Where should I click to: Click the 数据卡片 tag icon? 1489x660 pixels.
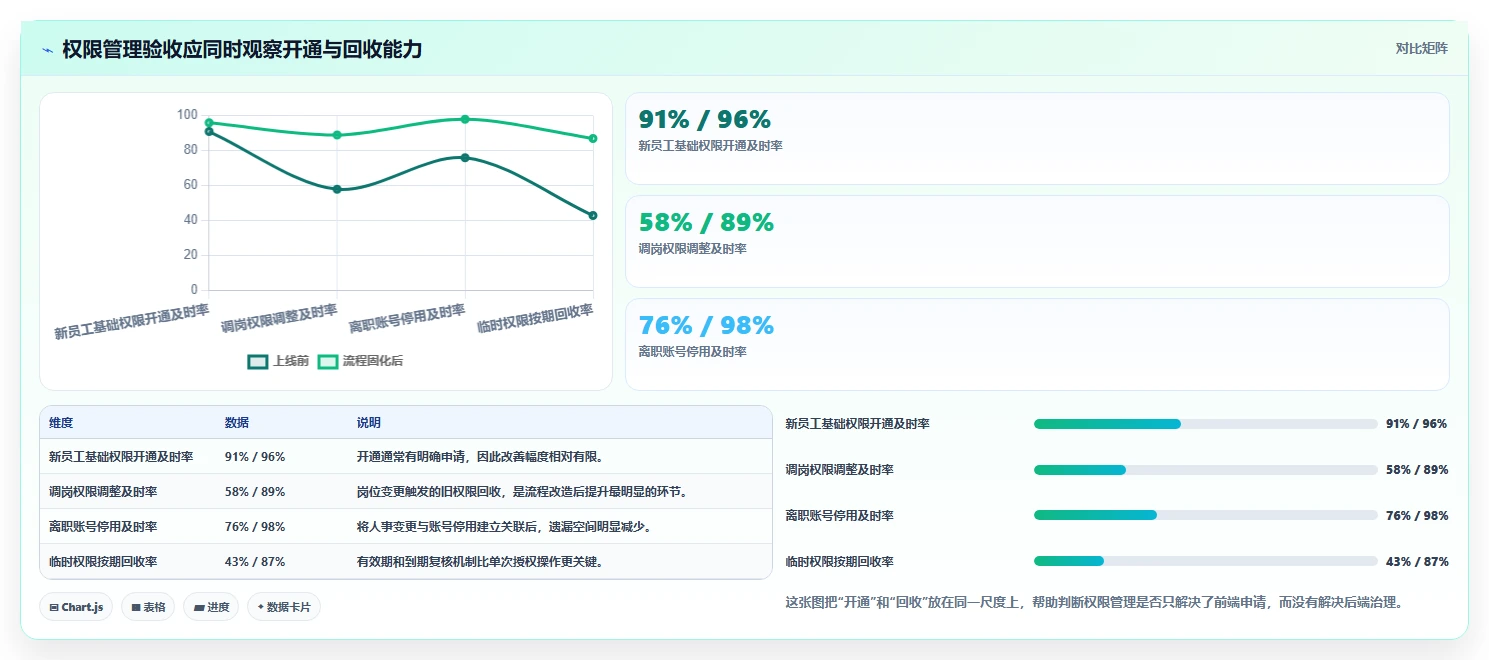(x=261, y=607)
